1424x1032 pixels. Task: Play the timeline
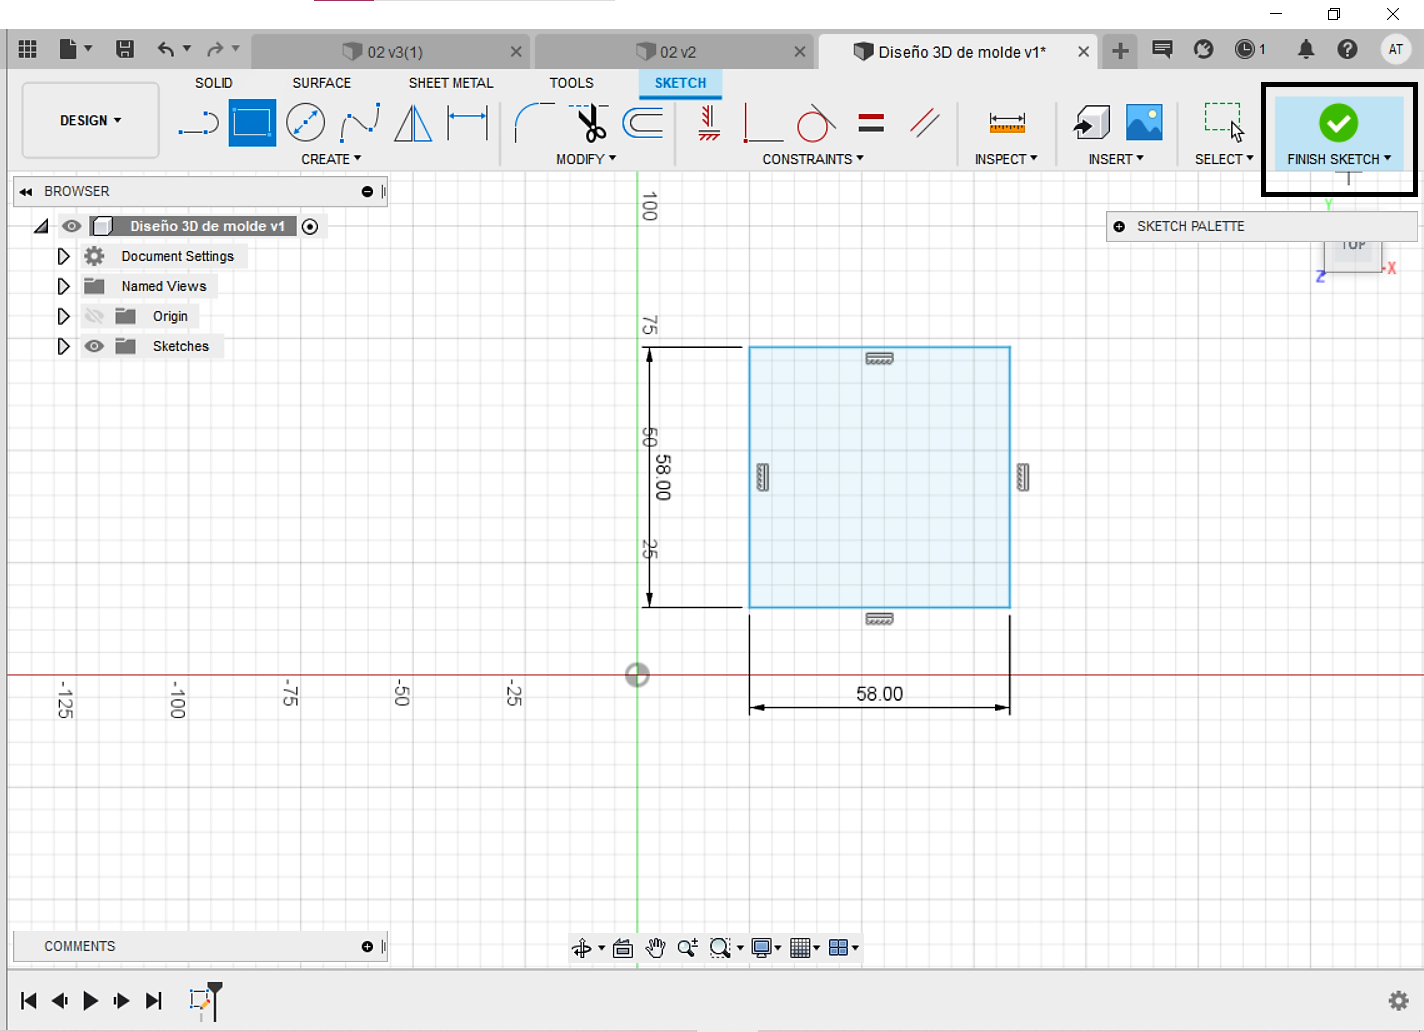click(90, 1000)
